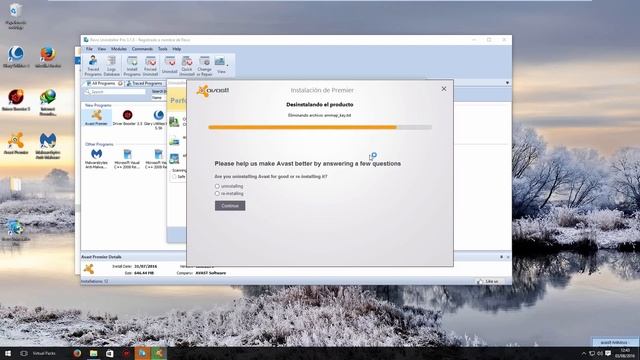The image size is (640, 360).
Task: Open Glary Utilities desktop shortcut
Action: tap(16, 57)
